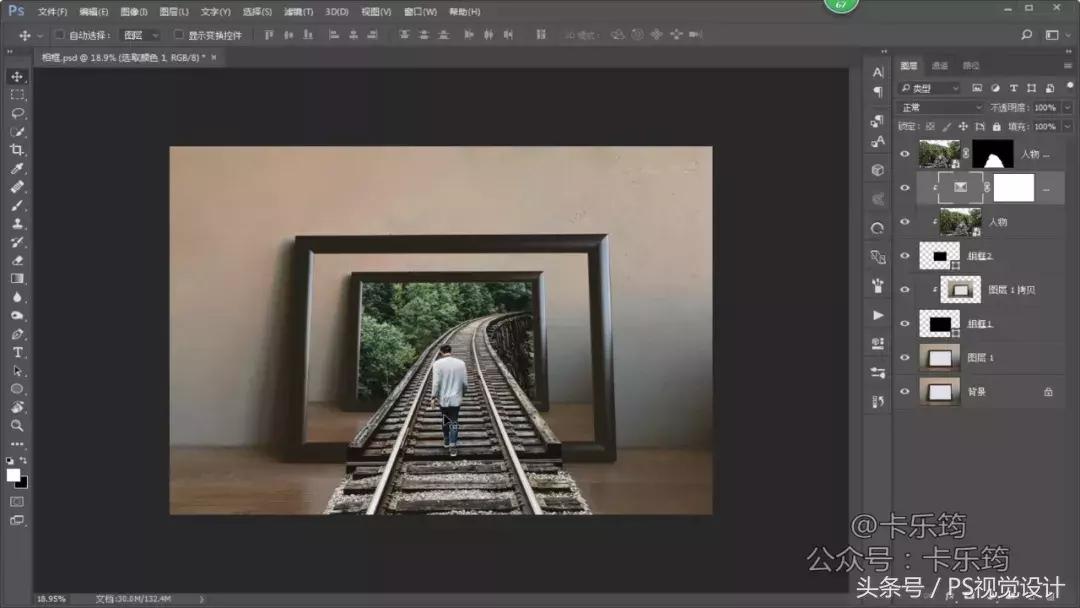The height and width of the screenshot is (608, 1080).
Task: Click the search icon in the options bar
Action: tap(1026, 35)
